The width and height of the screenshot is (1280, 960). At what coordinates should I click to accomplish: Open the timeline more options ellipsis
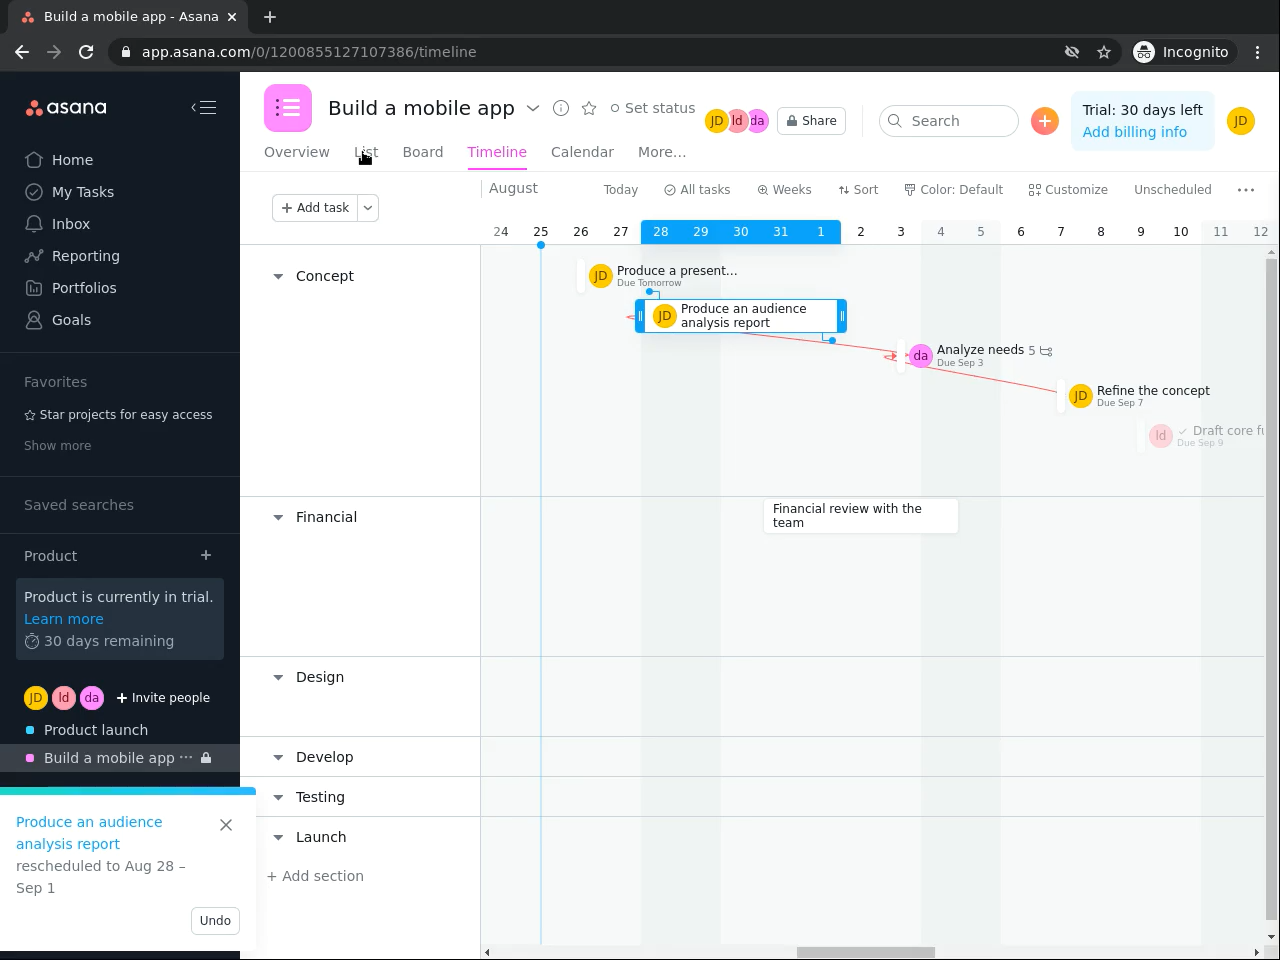pos(1246,190)
